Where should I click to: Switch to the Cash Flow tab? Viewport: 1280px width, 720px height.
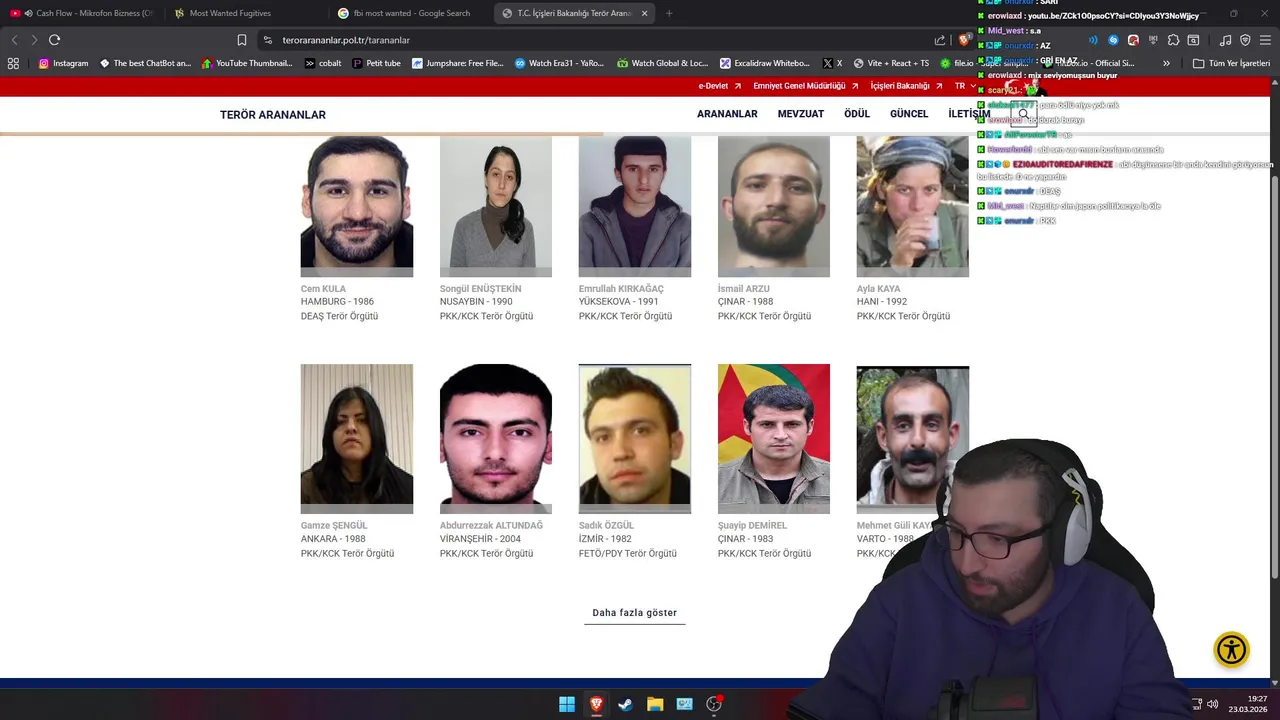tap(82, 13)
